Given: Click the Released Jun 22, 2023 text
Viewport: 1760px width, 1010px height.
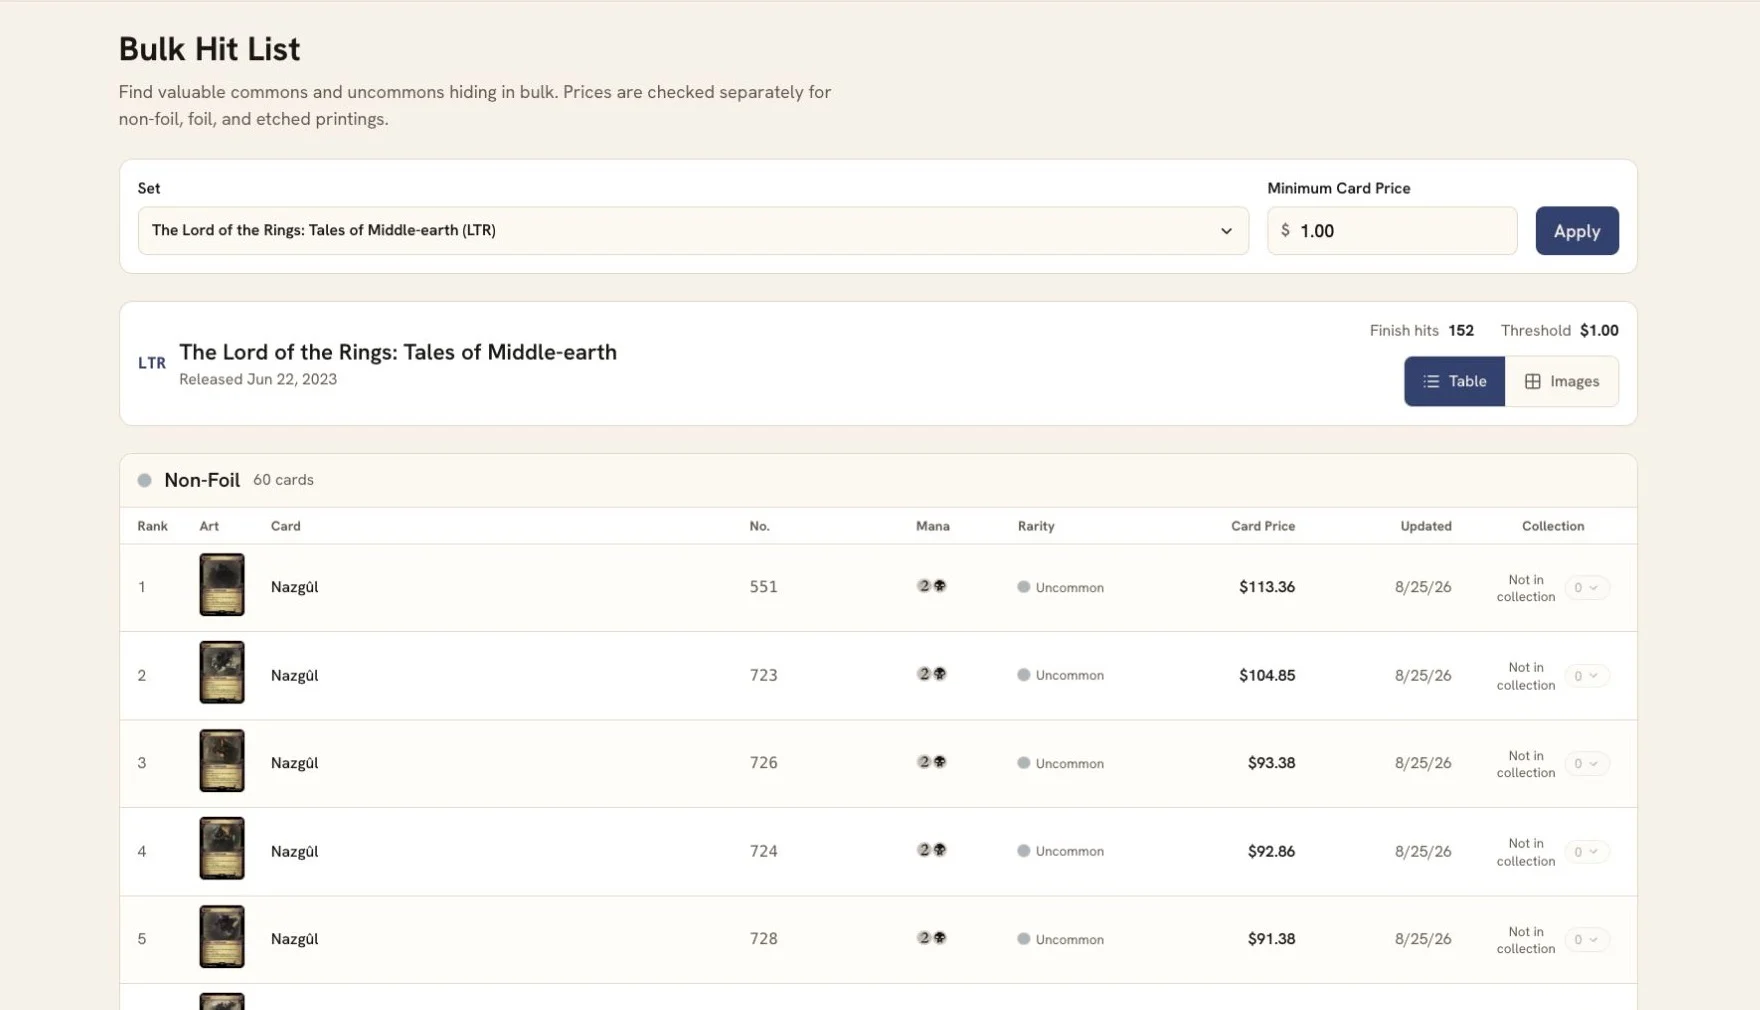Looking at the screenshot, I should point(258,380).
